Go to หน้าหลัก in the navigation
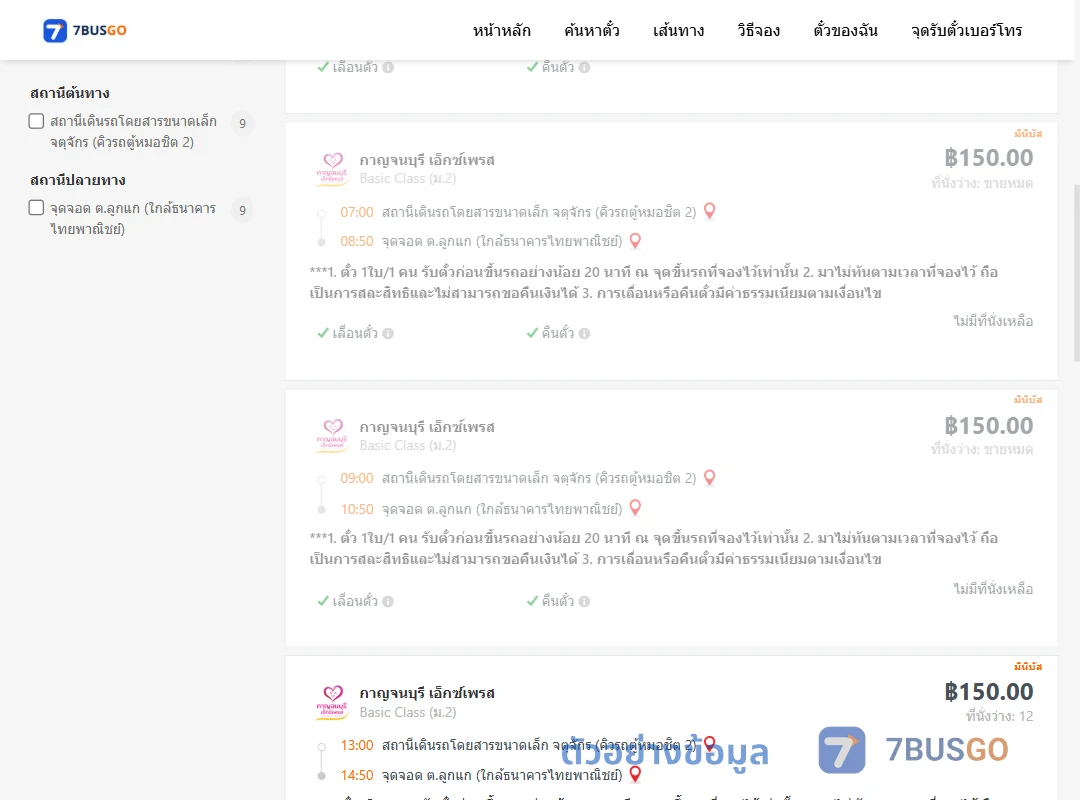 click(501, 30)
